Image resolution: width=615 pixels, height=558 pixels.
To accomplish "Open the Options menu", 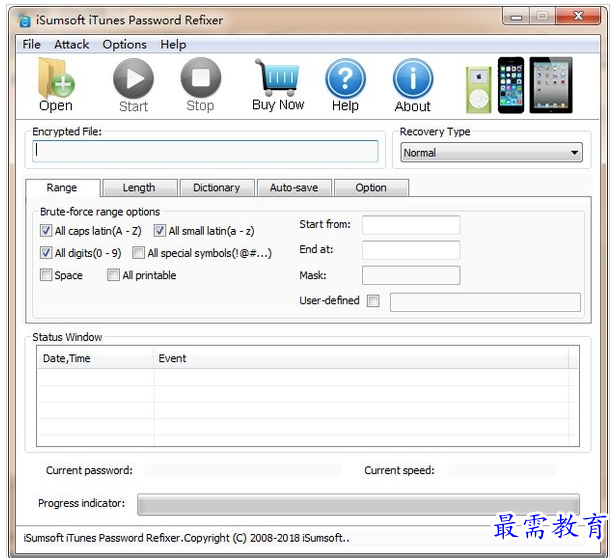I will pos(124,44).
